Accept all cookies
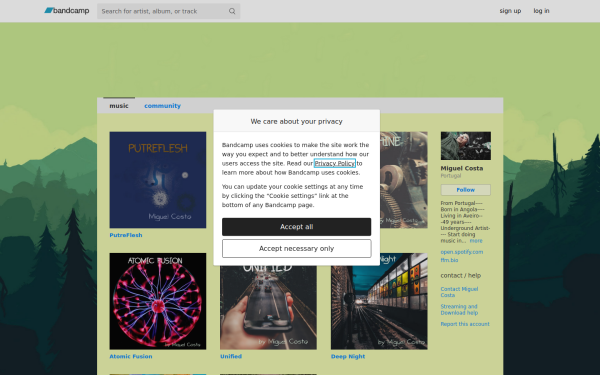 [297, 227]
